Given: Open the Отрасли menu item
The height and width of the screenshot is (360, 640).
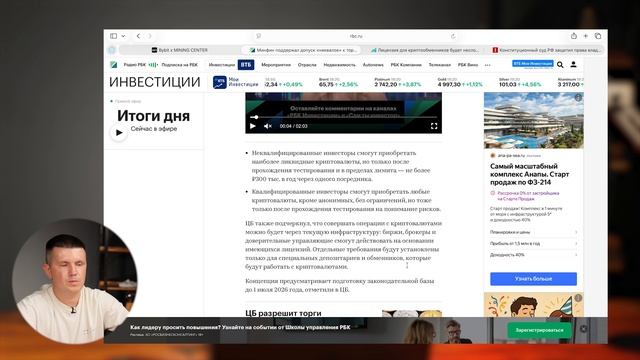Looking at the screenshot, I should (307, 64).
